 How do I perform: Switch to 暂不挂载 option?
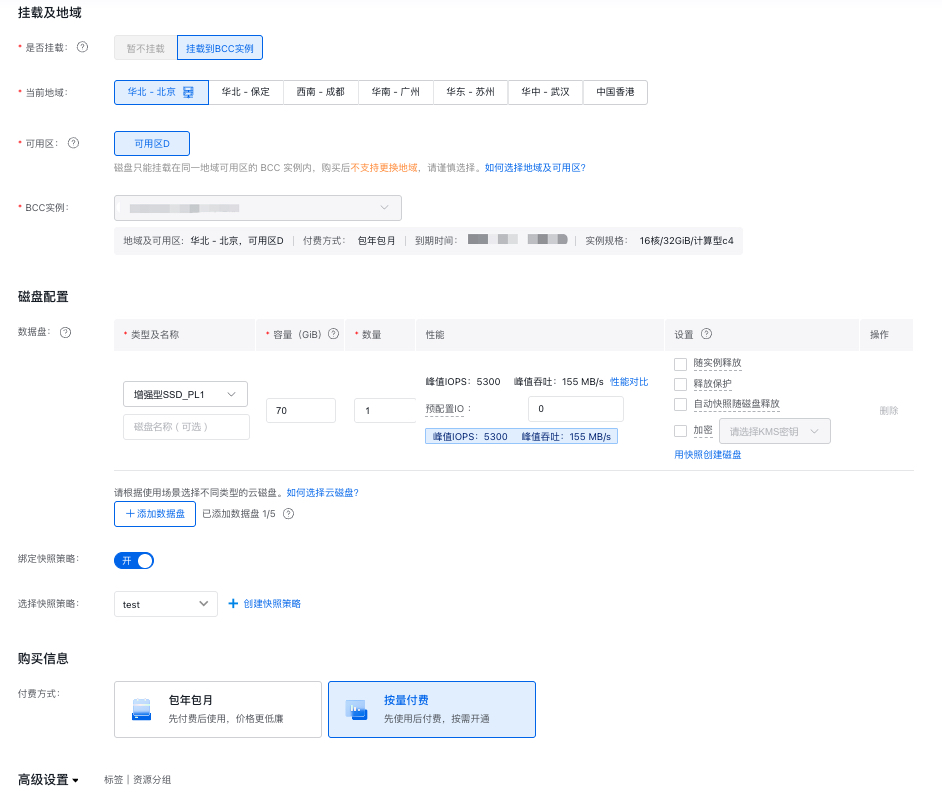(145, 48)
